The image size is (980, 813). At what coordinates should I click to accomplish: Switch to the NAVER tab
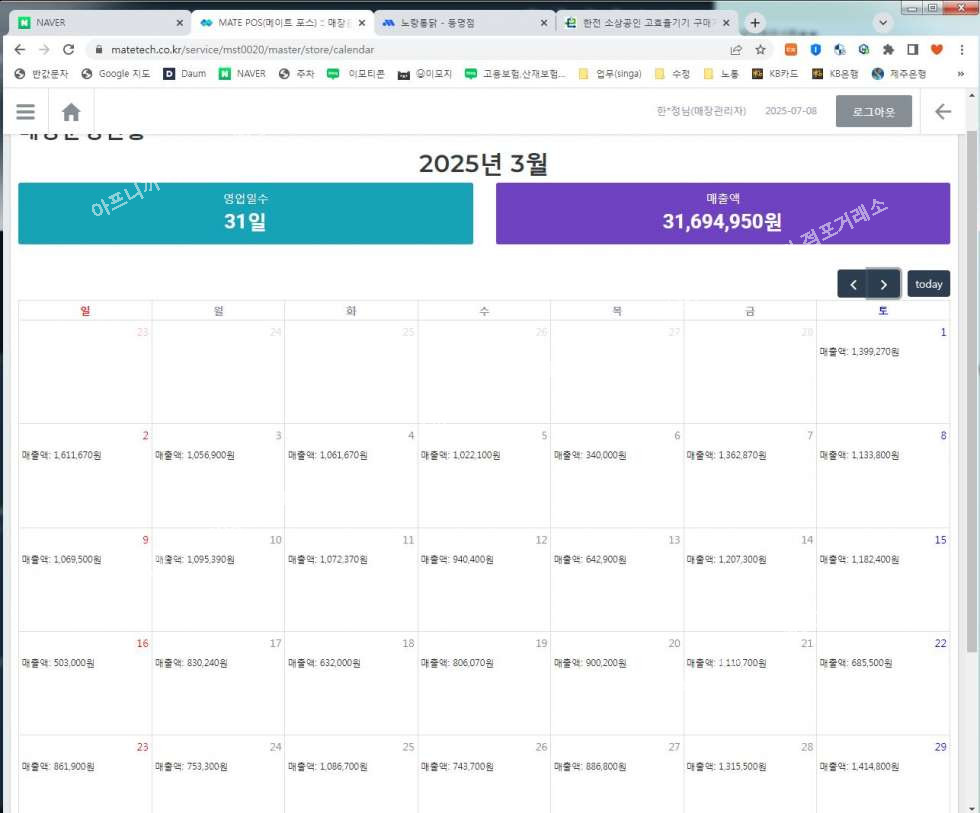click(95, 22)
